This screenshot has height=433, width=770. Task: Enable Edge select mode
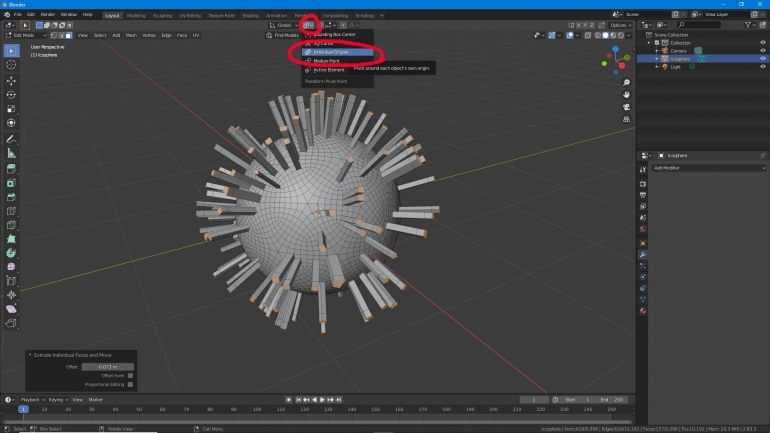tap(61, 35)
